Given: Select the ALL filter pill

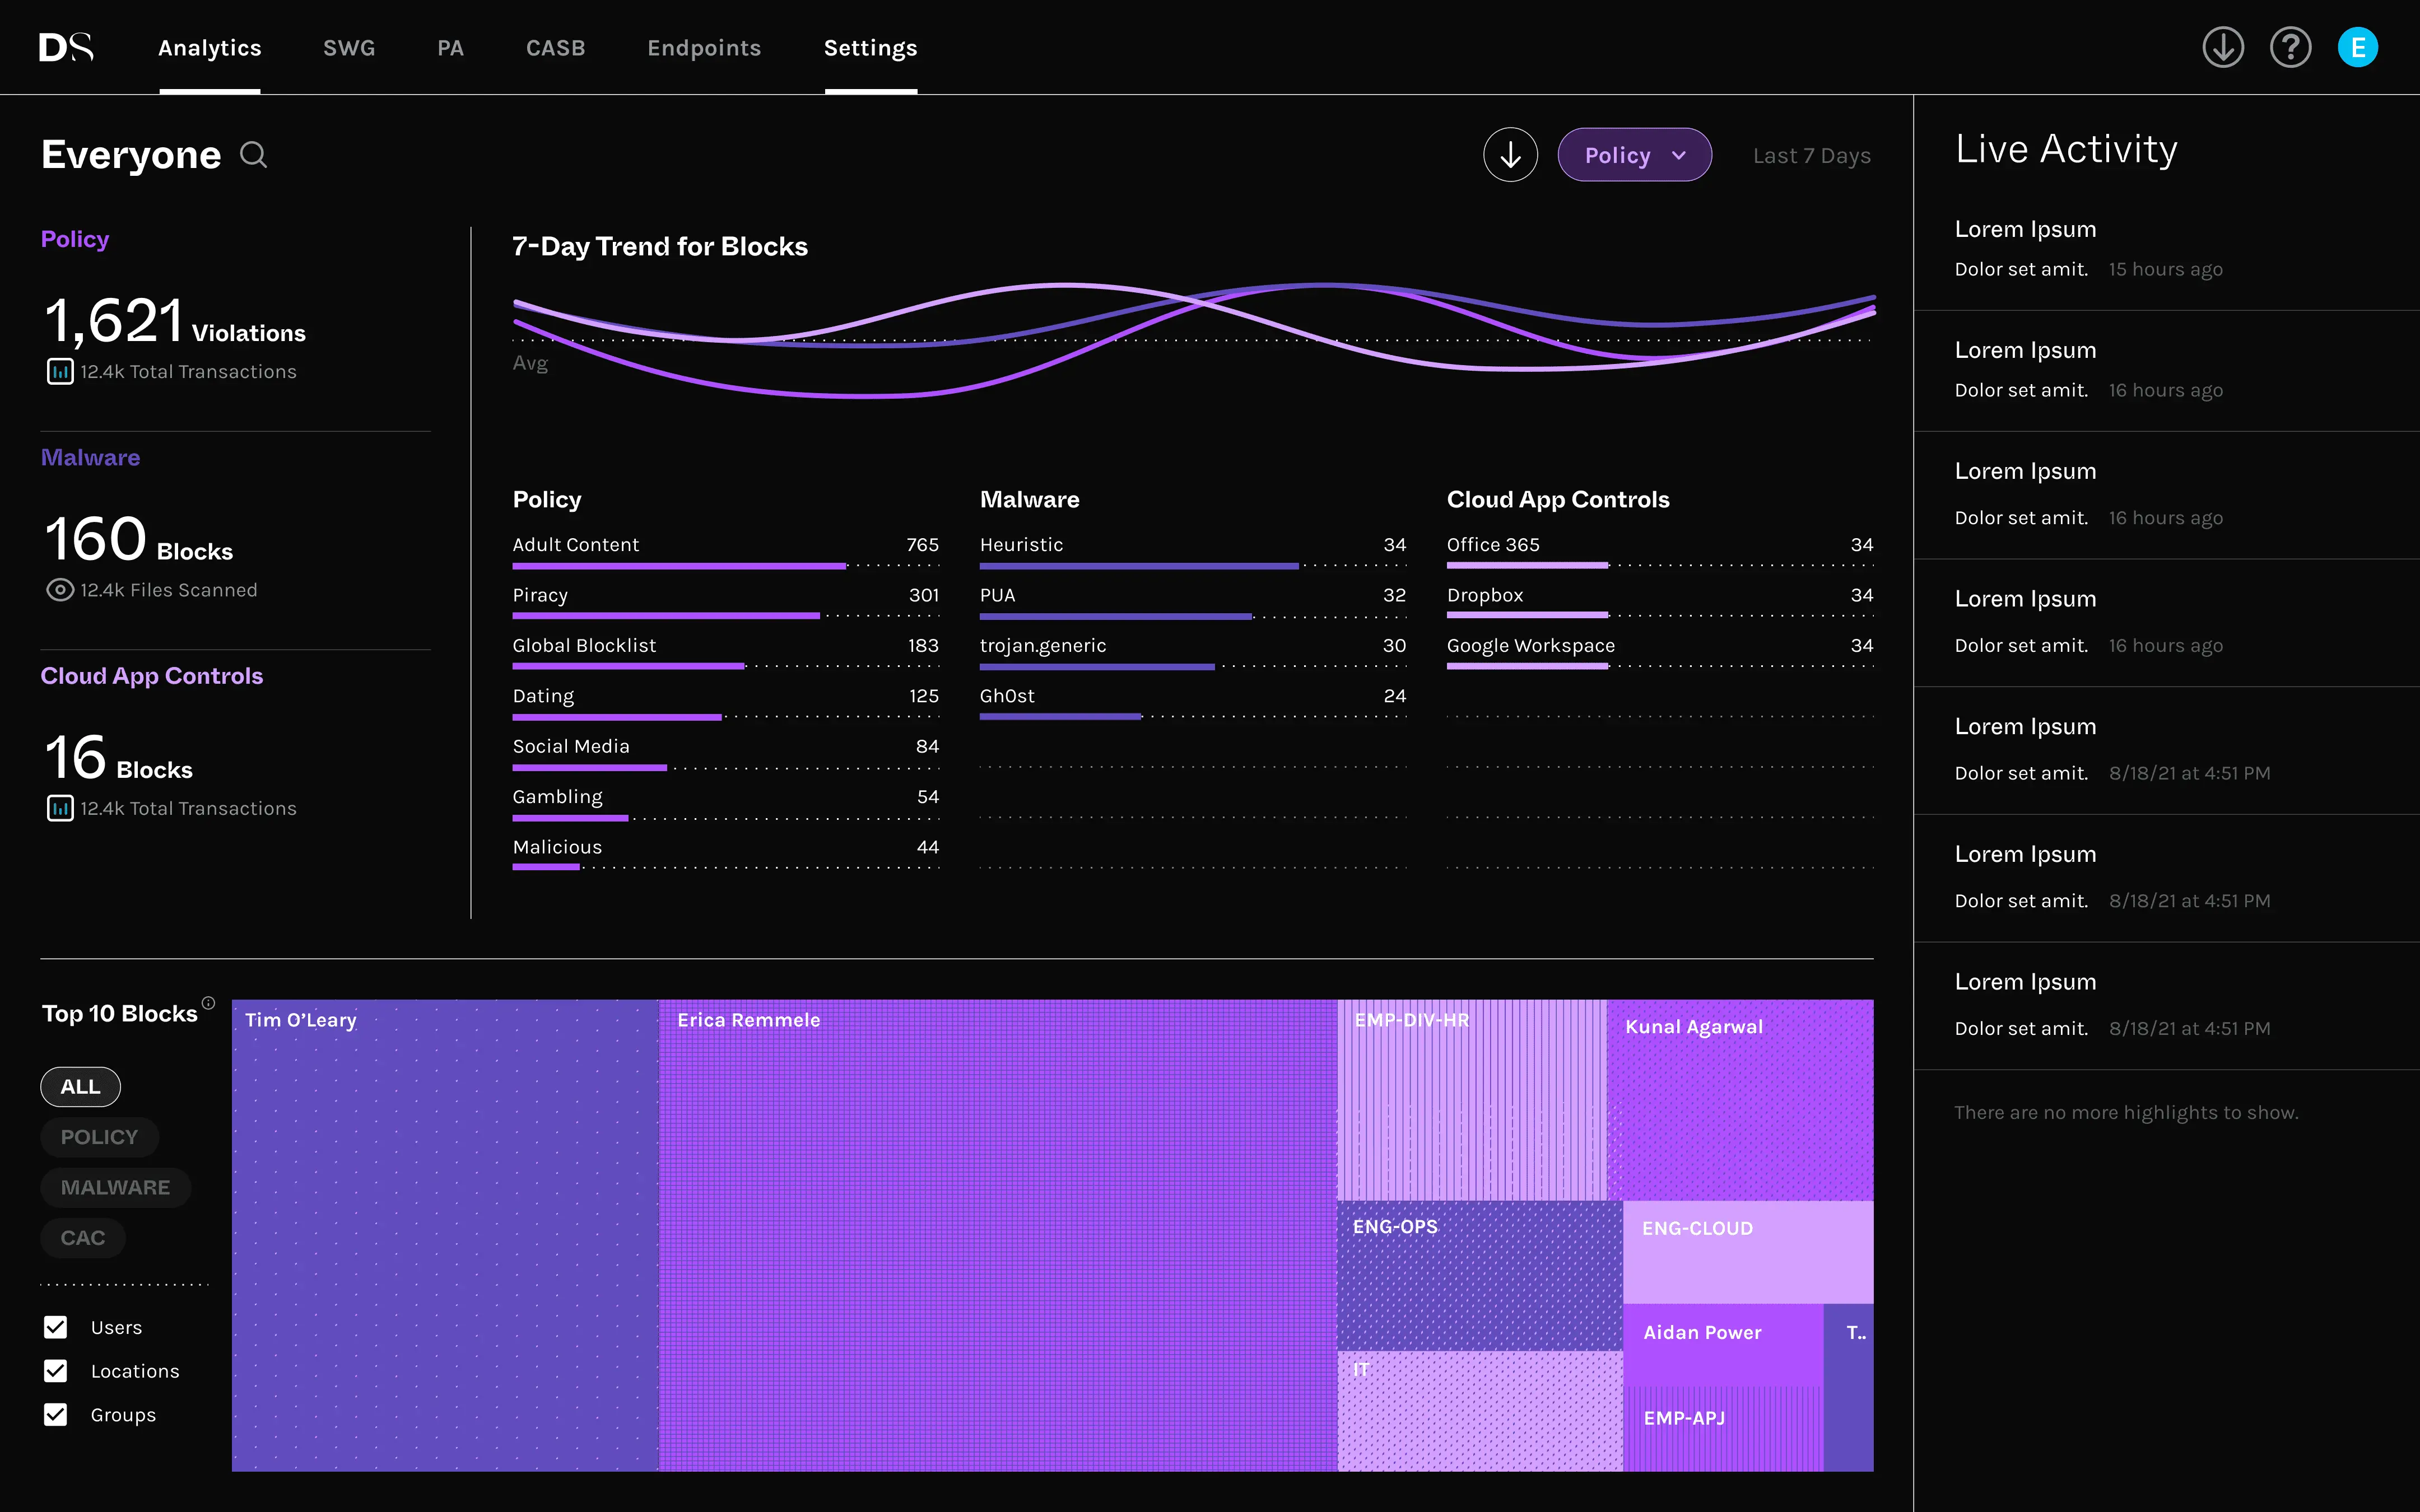Looking at the screenshot, I should [x=80, y=1087].
